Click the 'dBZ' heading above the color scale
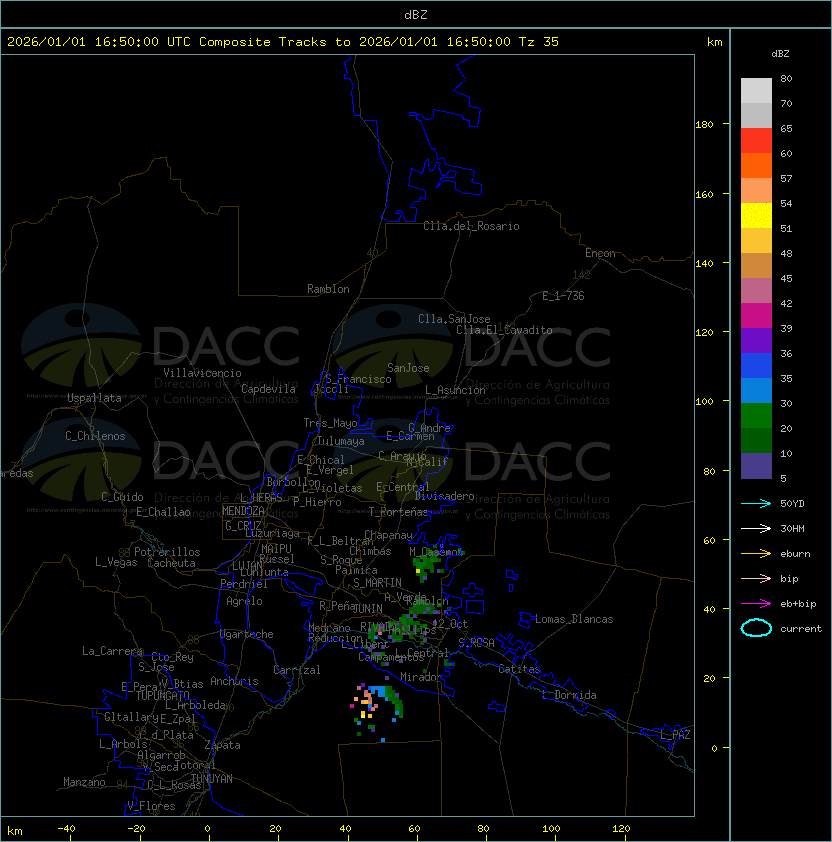Viewport: 832px width, 842px height. tap(780, 54)
